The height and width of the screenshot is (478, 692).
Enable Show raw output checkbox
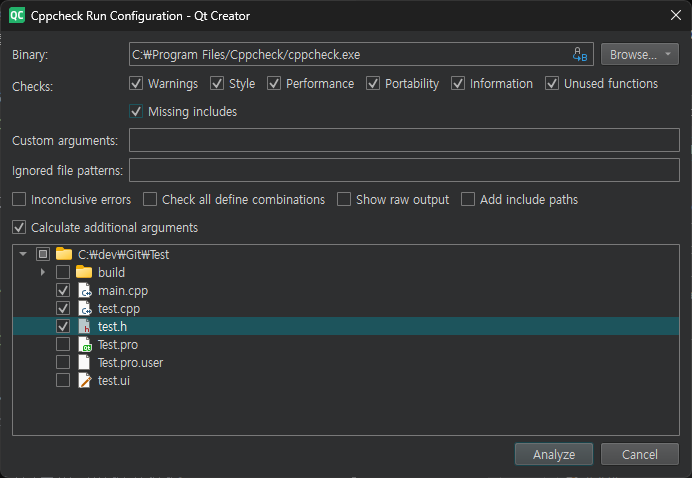coord(344,199)
